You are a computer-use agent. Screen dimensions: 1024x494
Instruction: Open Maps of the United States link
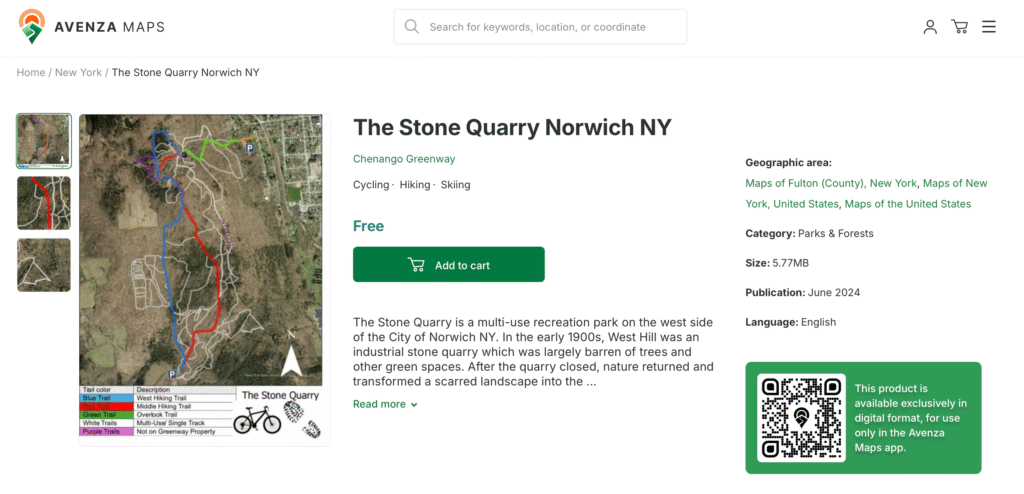(908, 204)
